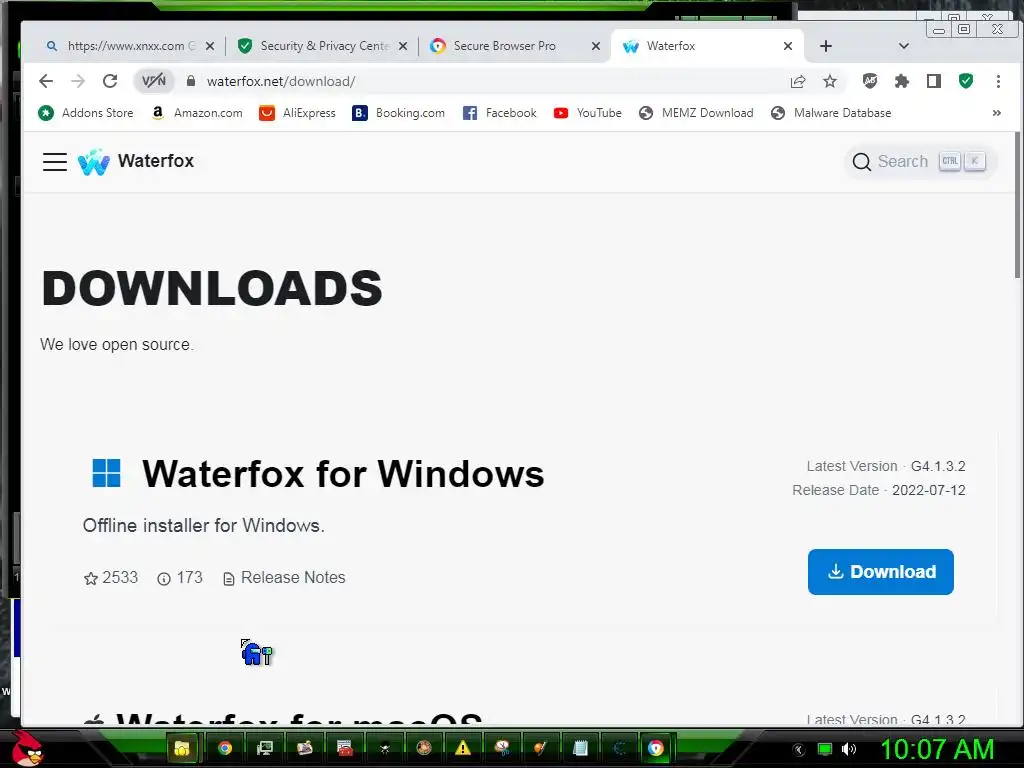Viewport: 1024px width, 768px height.
Task: Click the Angry Birds start button
Action: [x=26, y=748]
